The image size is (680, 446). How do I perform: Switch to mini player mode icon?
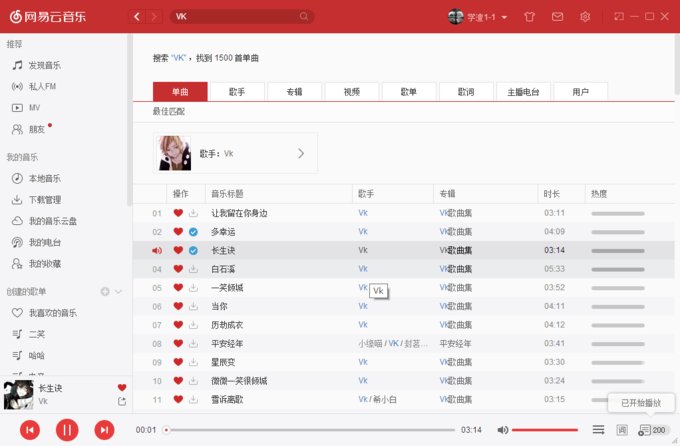pyautogui.click(x=619, y=16)
